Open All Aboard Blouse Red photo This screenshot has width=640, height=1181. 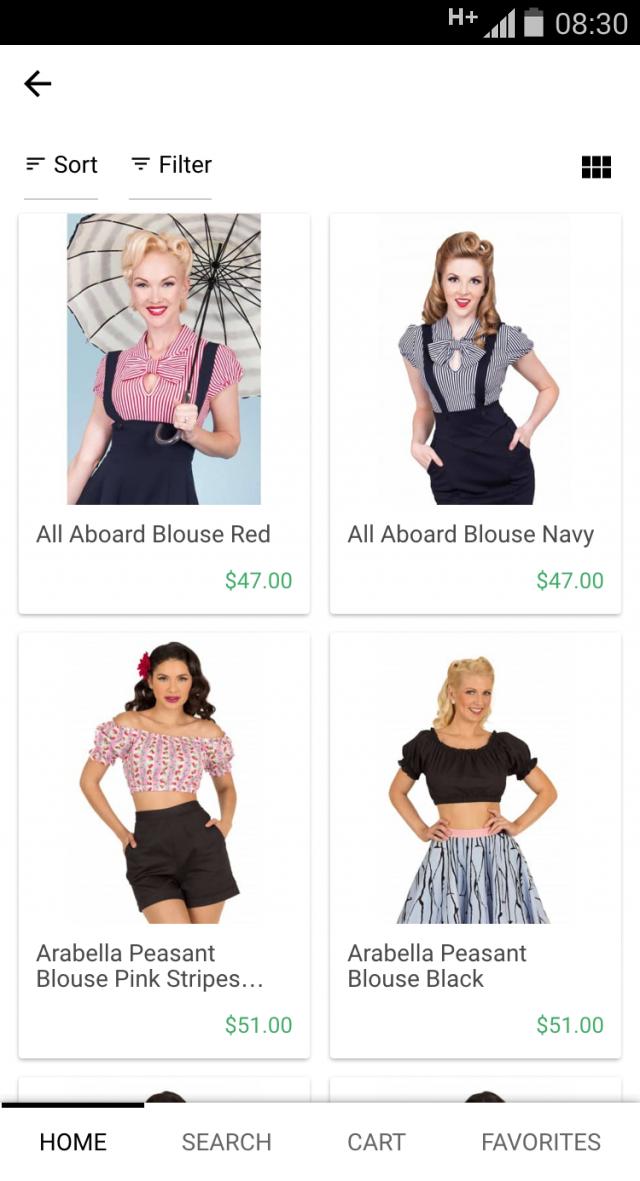(x=164, y=359)
